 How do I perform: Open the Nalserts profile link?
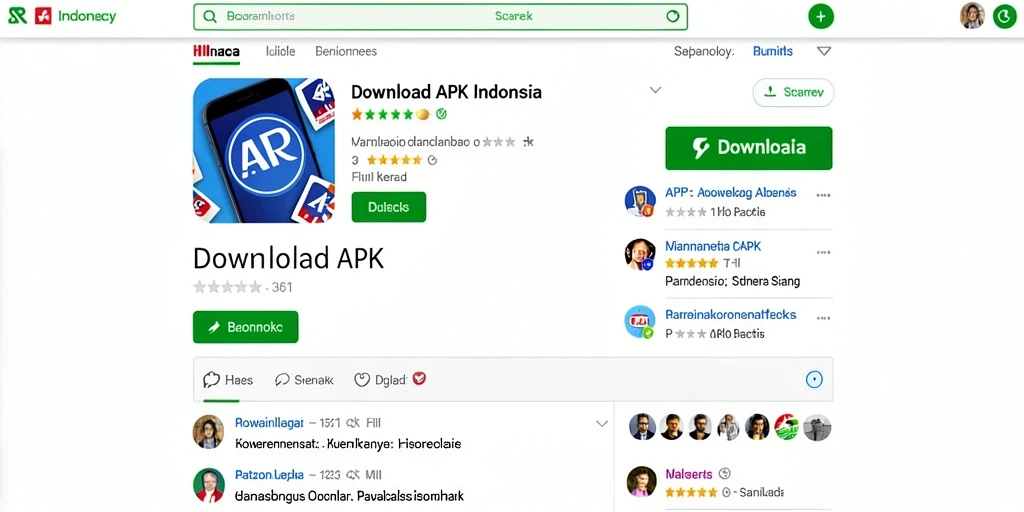[x=689, y=473]
